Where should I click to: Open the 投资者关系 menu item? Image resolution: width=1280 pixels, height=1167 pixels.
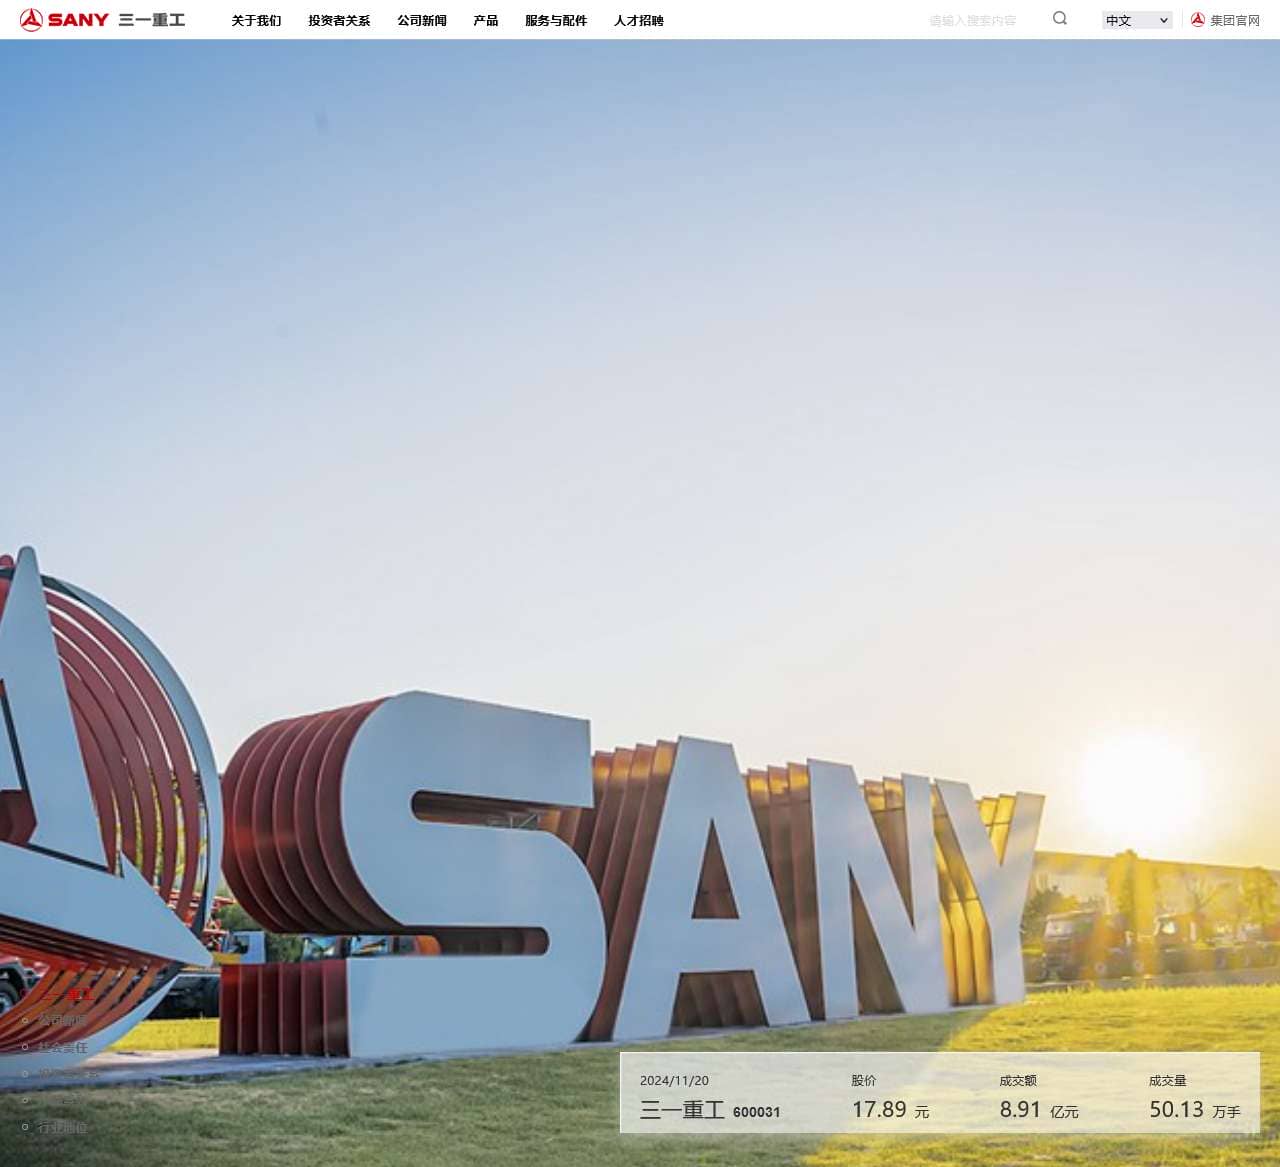tap(339, 21)
